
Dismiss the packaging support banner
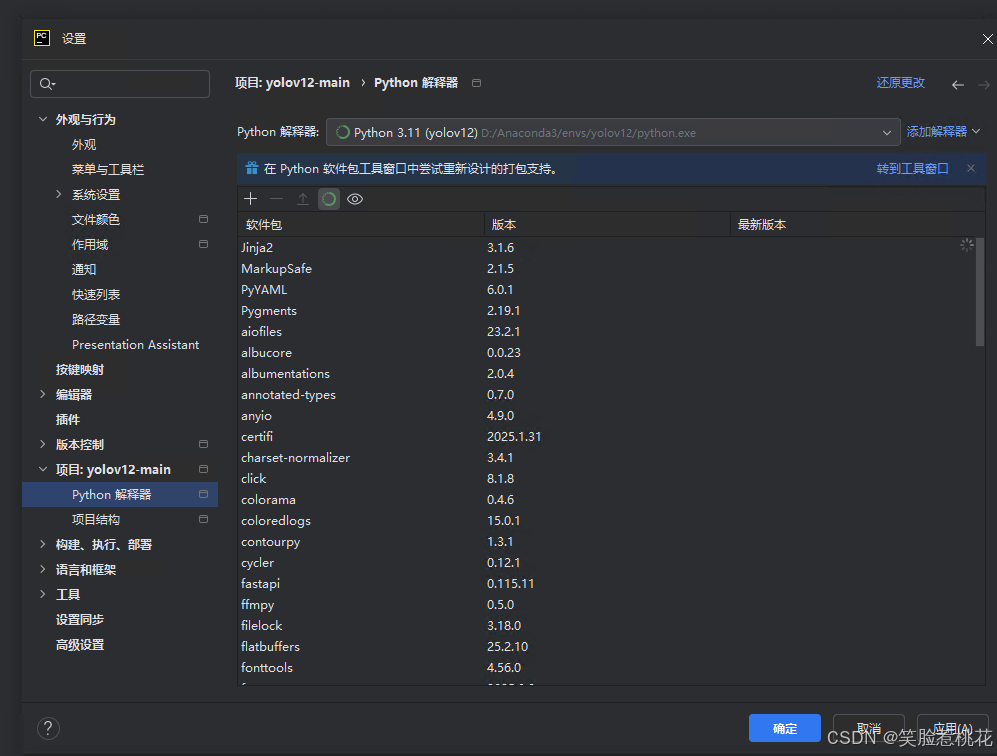pyautogui.click(x=971, y=168)
